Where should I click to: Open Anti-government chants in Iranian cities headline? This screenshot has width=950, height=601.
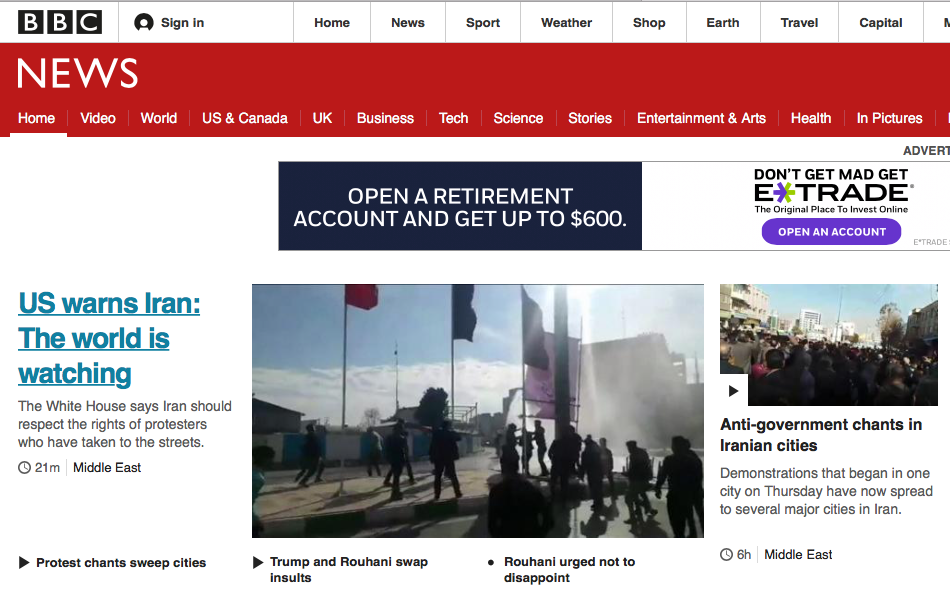(821, 435)
